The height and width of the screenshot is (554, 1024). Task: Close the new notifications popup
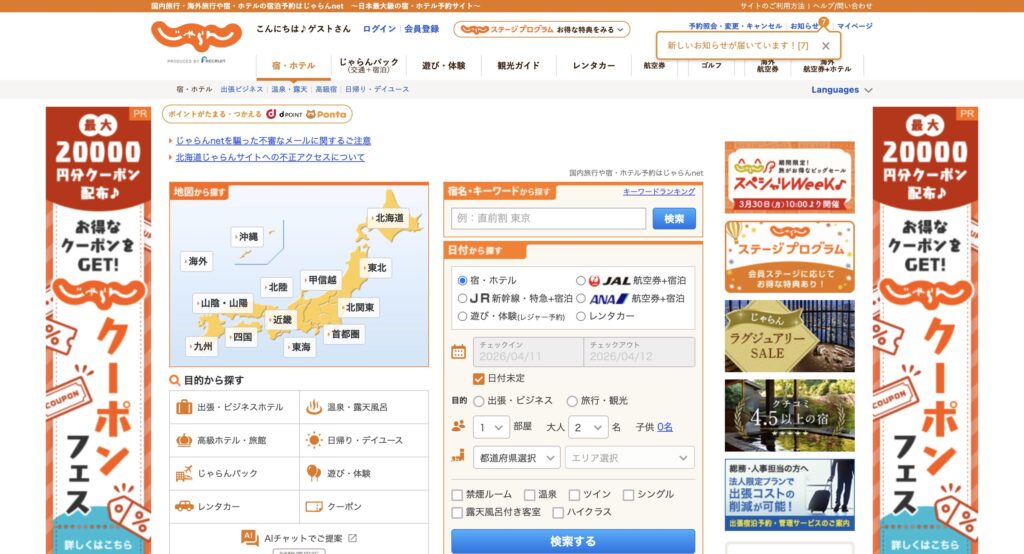tap(825, 46)
